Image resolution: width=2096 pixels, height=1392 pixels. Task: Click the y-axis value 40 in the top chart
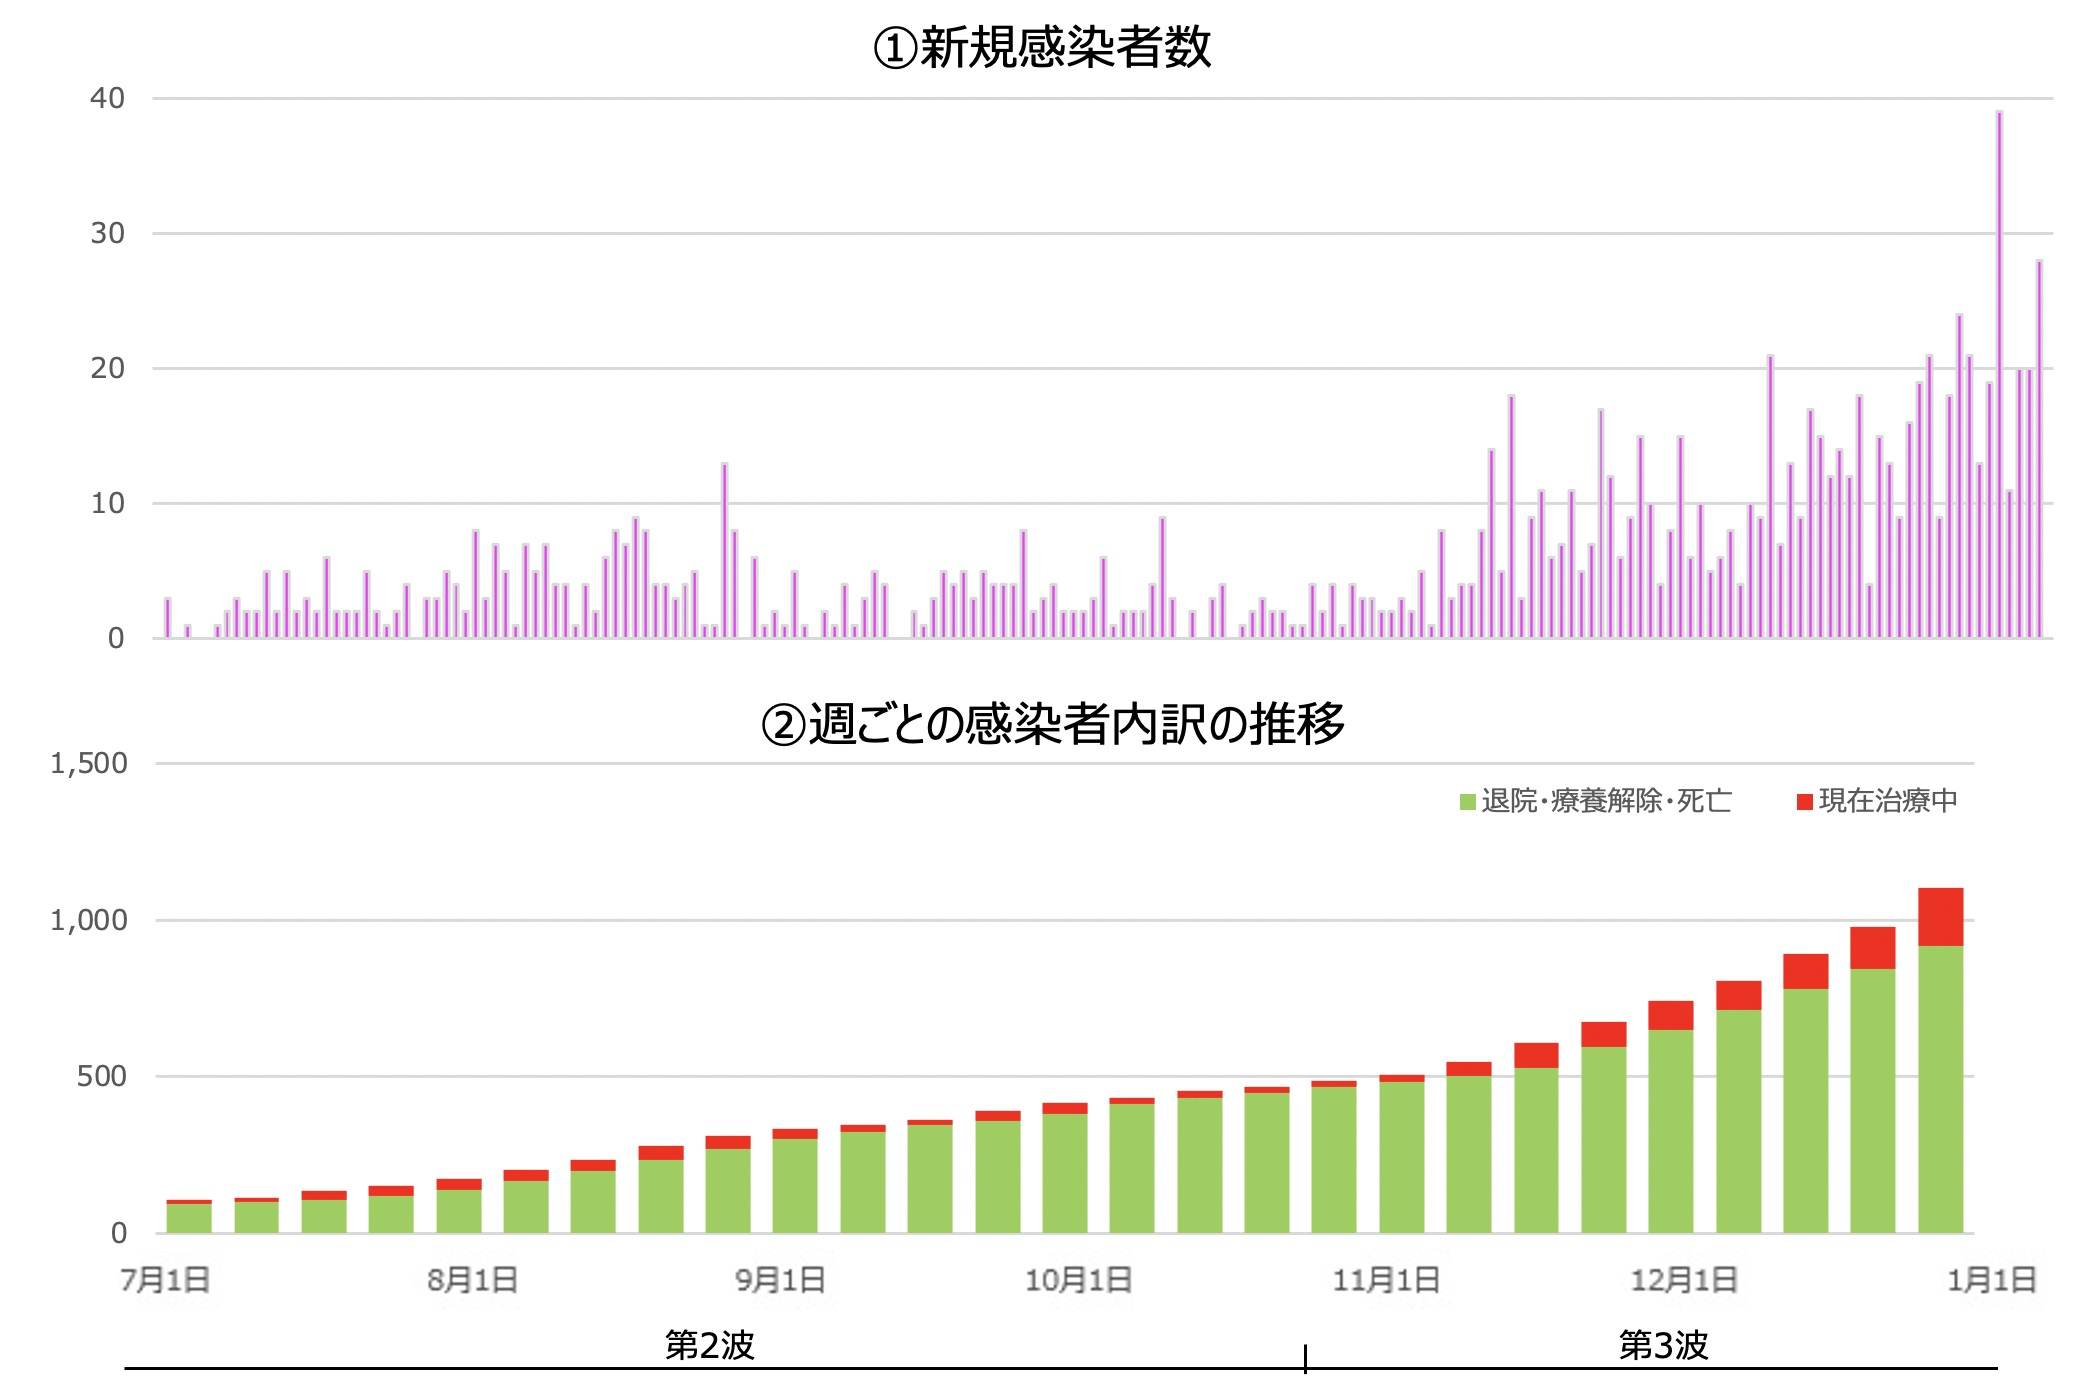108,98
